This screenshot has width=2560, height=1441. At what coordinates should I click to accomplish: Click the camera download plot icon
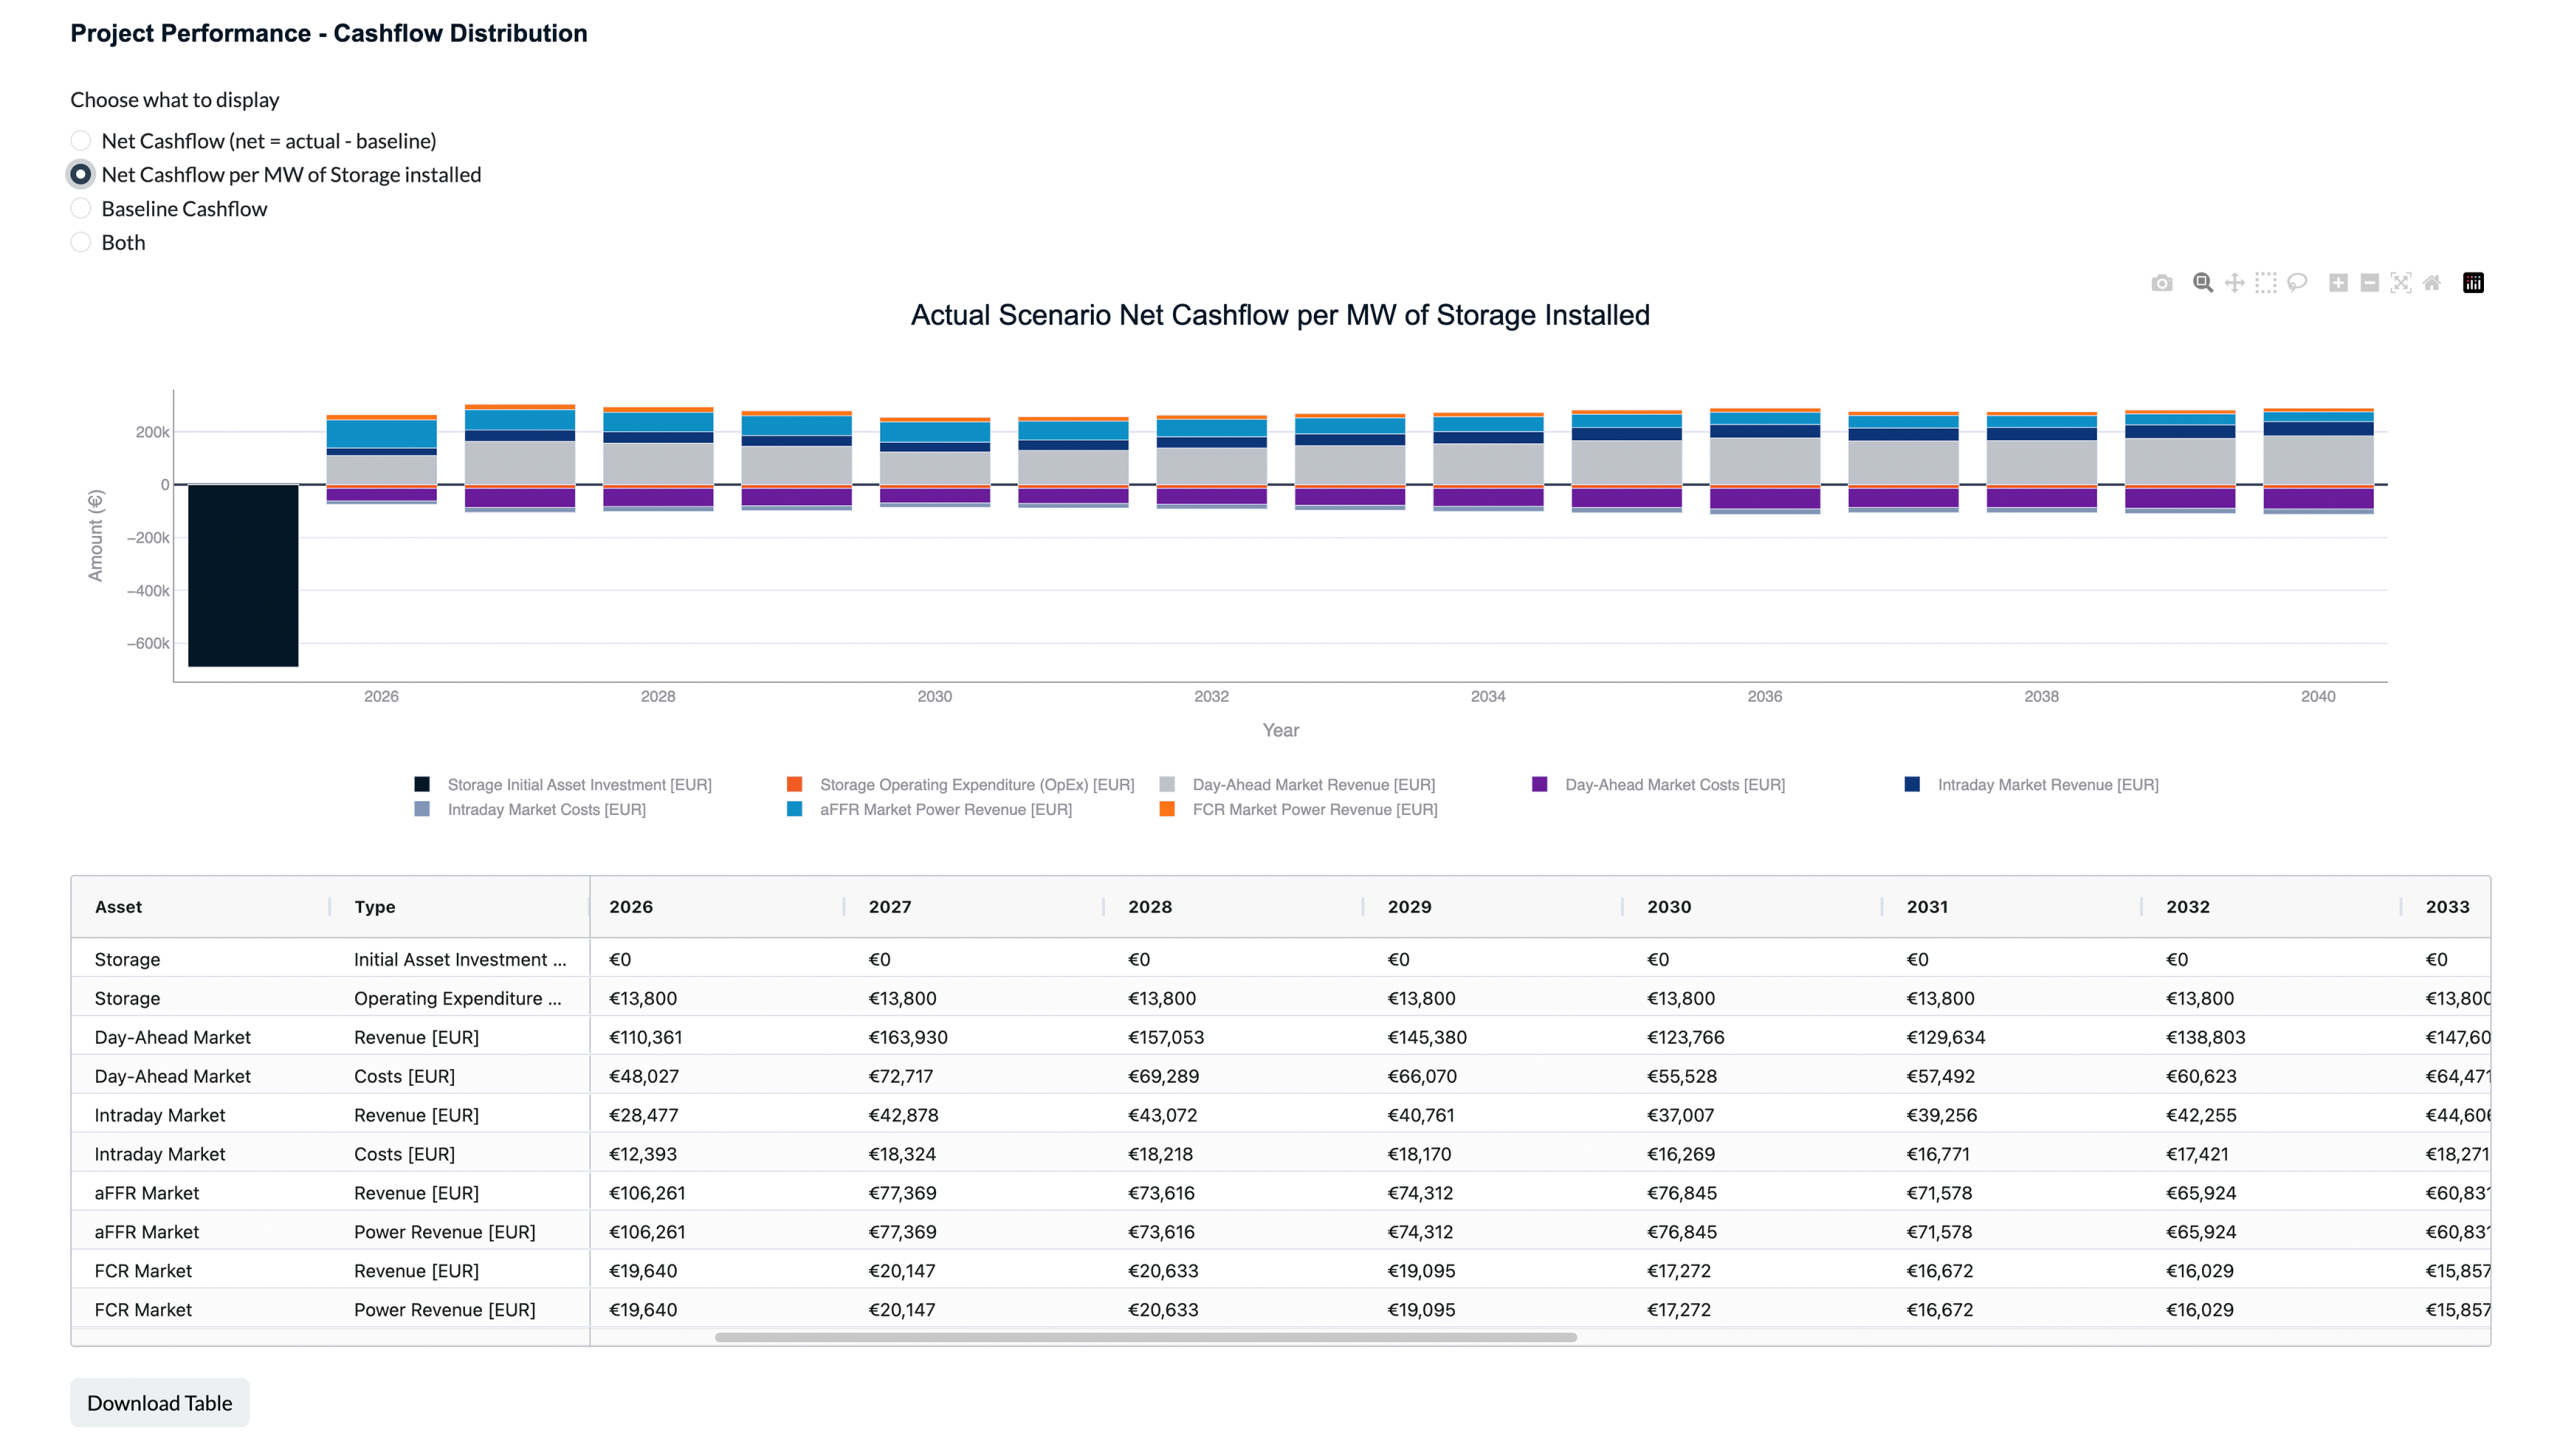point(2161,283)
